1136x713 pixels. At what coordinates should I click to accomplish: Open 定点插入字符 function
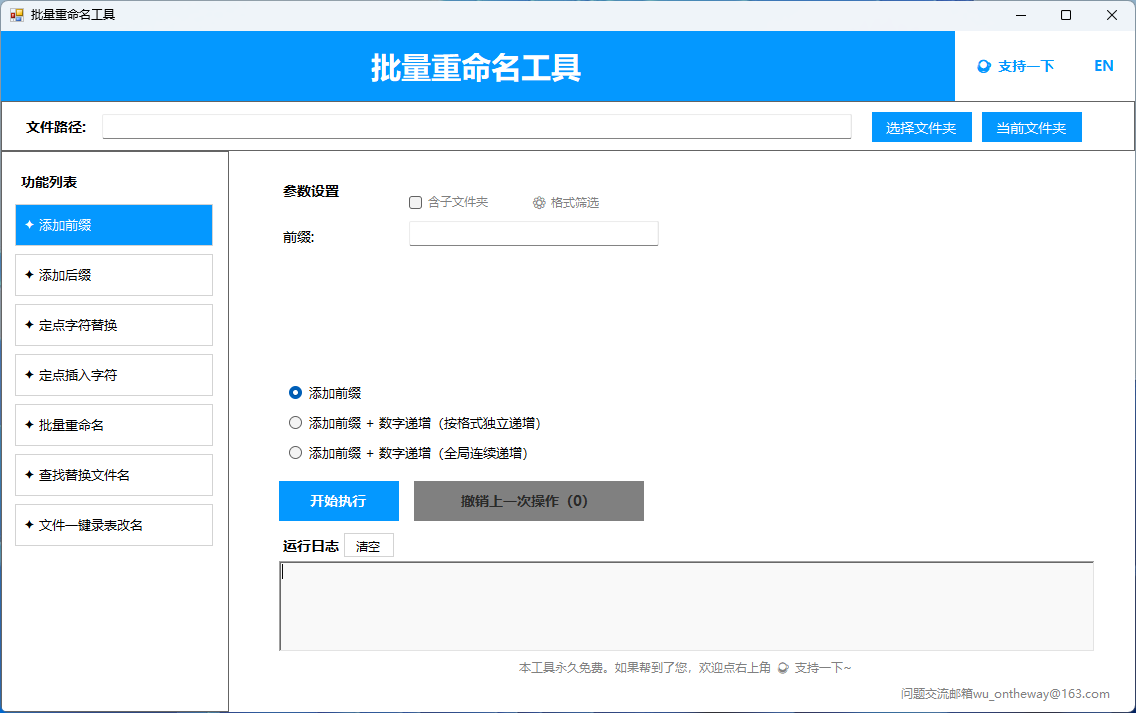[x=114, y=375]
